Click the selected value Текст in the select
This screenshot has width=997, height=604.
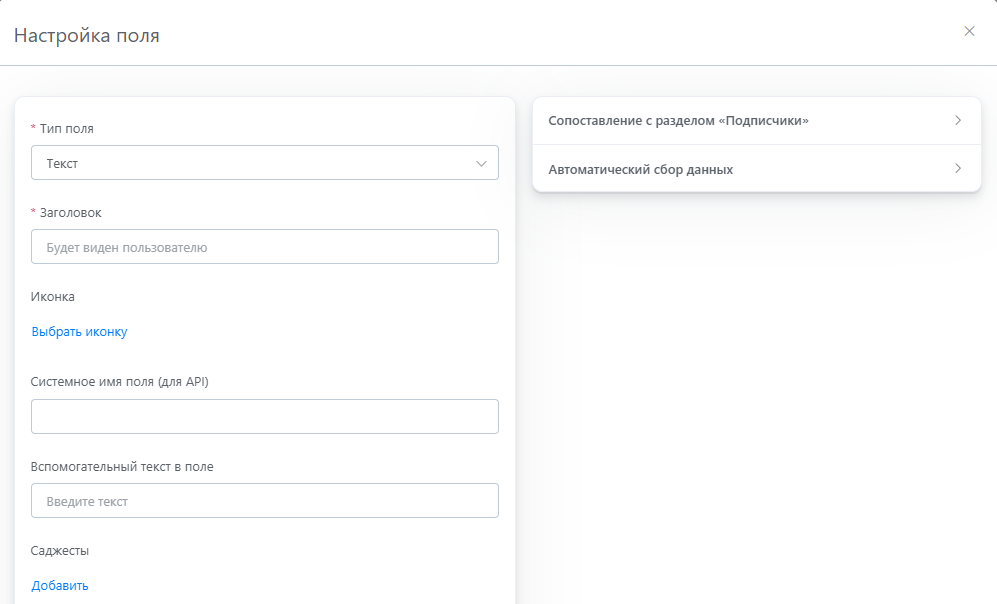(x=62, y=163)
